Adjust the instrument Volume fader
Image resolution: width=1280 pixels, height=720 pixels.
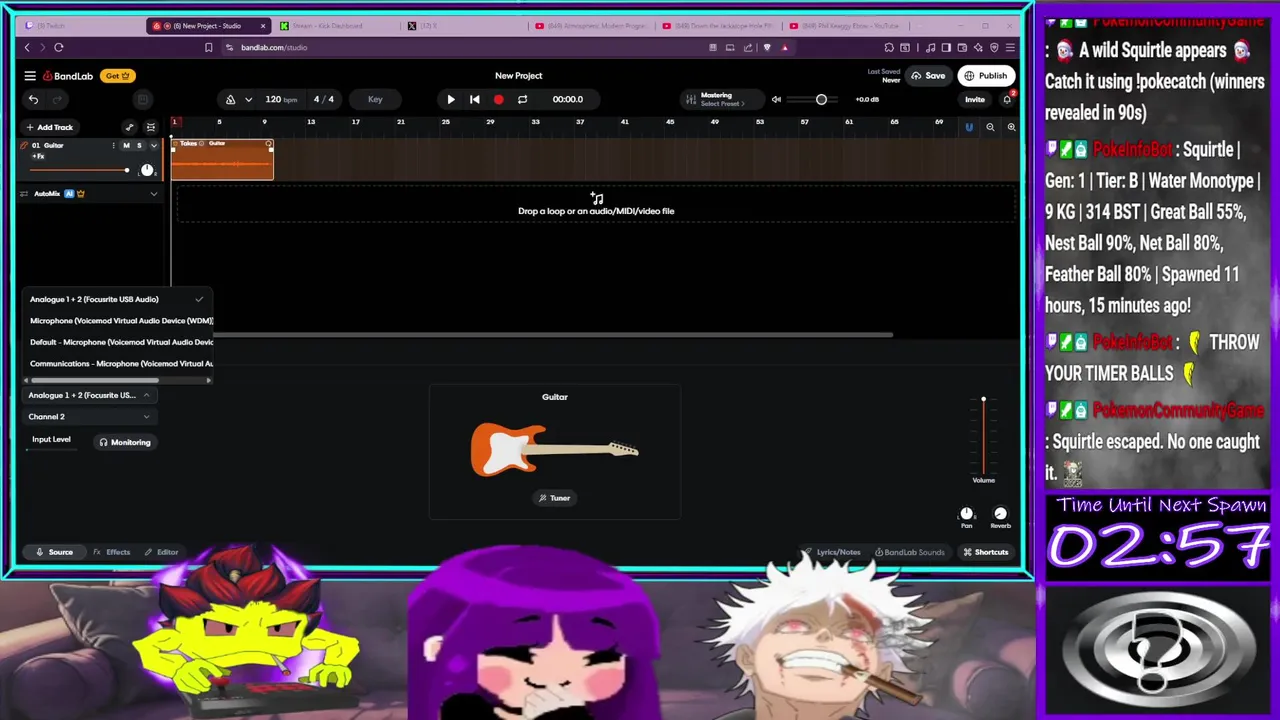tap(983, 437)
